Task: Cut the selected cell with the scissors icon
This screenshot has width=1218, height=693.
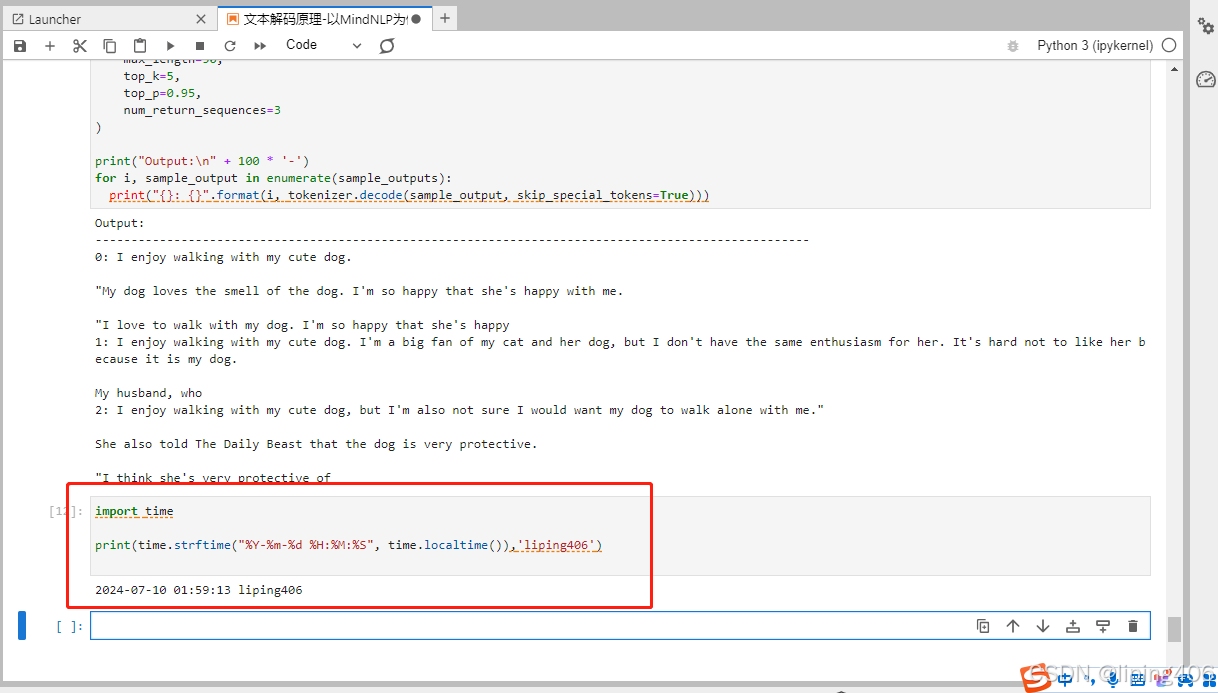Action: (80, 46)
